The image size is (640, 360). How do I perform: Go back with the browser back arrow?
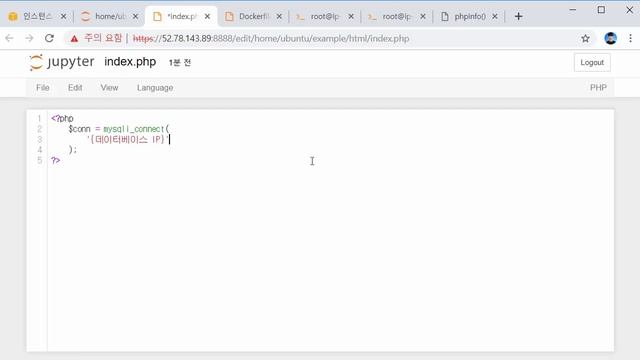click(9, 38)
